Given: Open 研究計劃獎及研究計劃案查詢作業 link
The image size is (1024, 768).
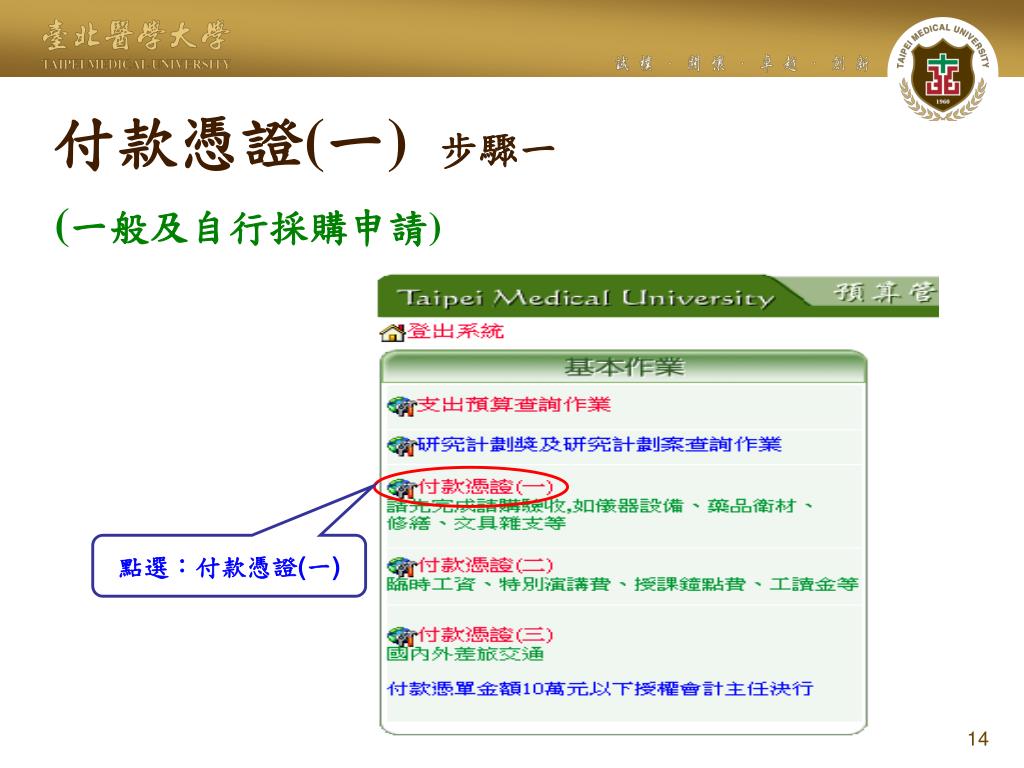Looking at the screenshot, I should click(599, 444).
